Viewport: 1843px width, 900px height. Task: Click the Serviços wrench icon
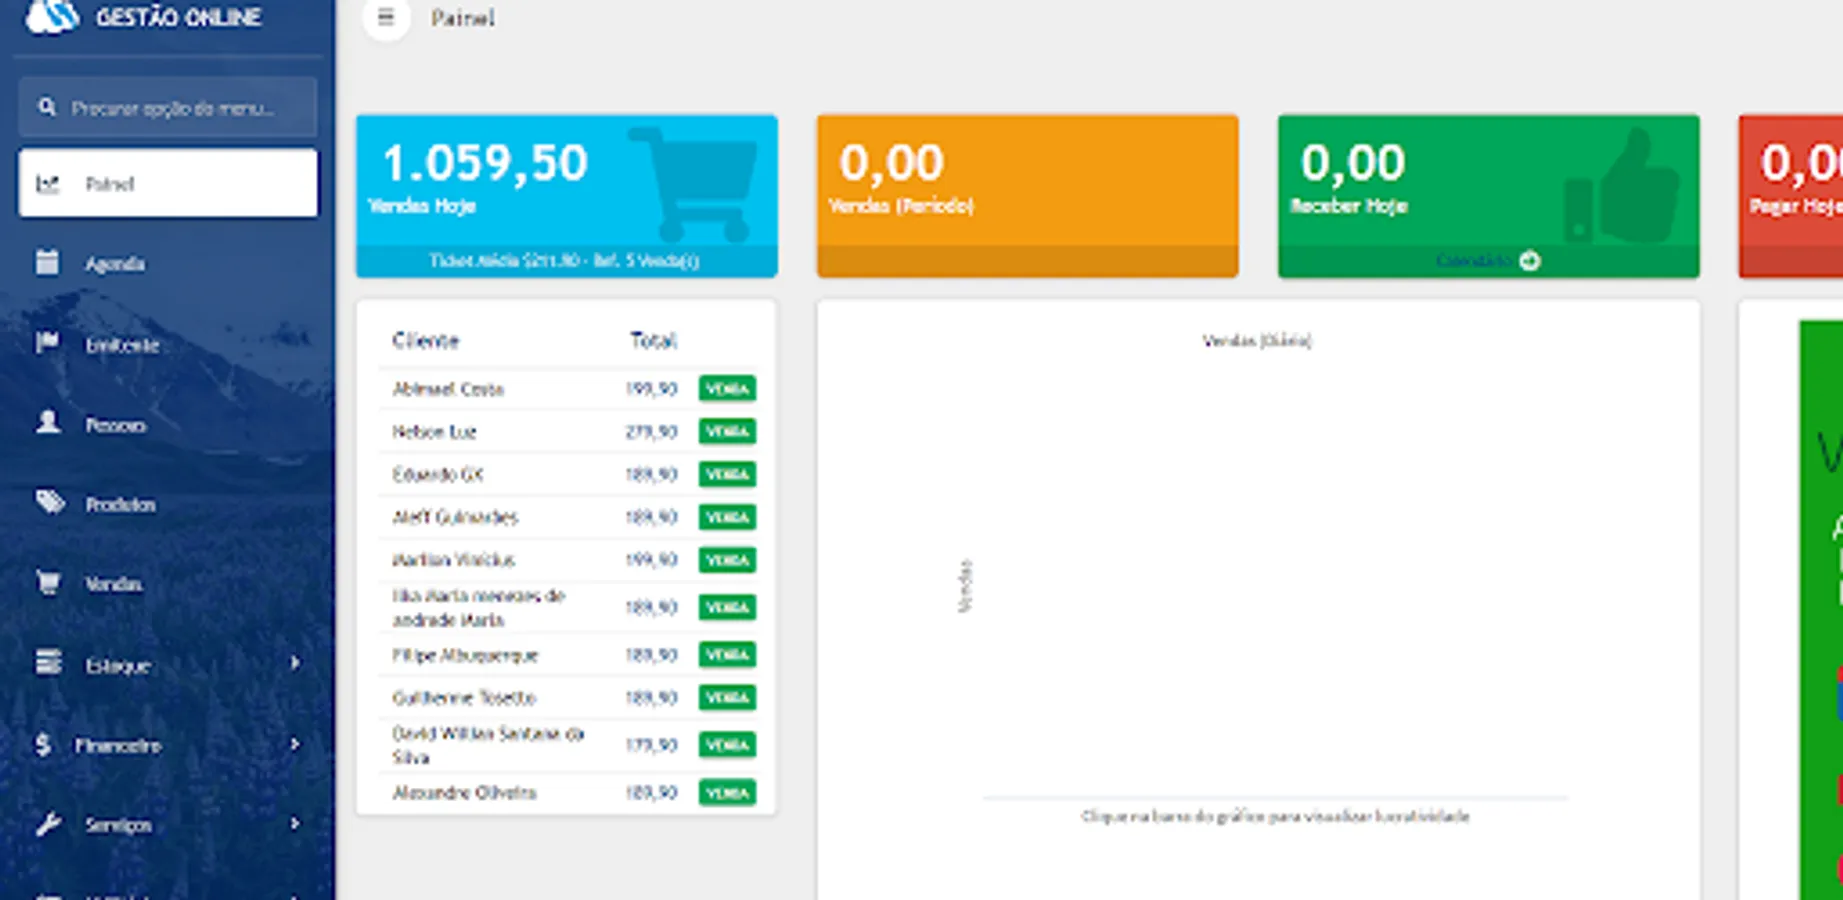pos(48,824)
